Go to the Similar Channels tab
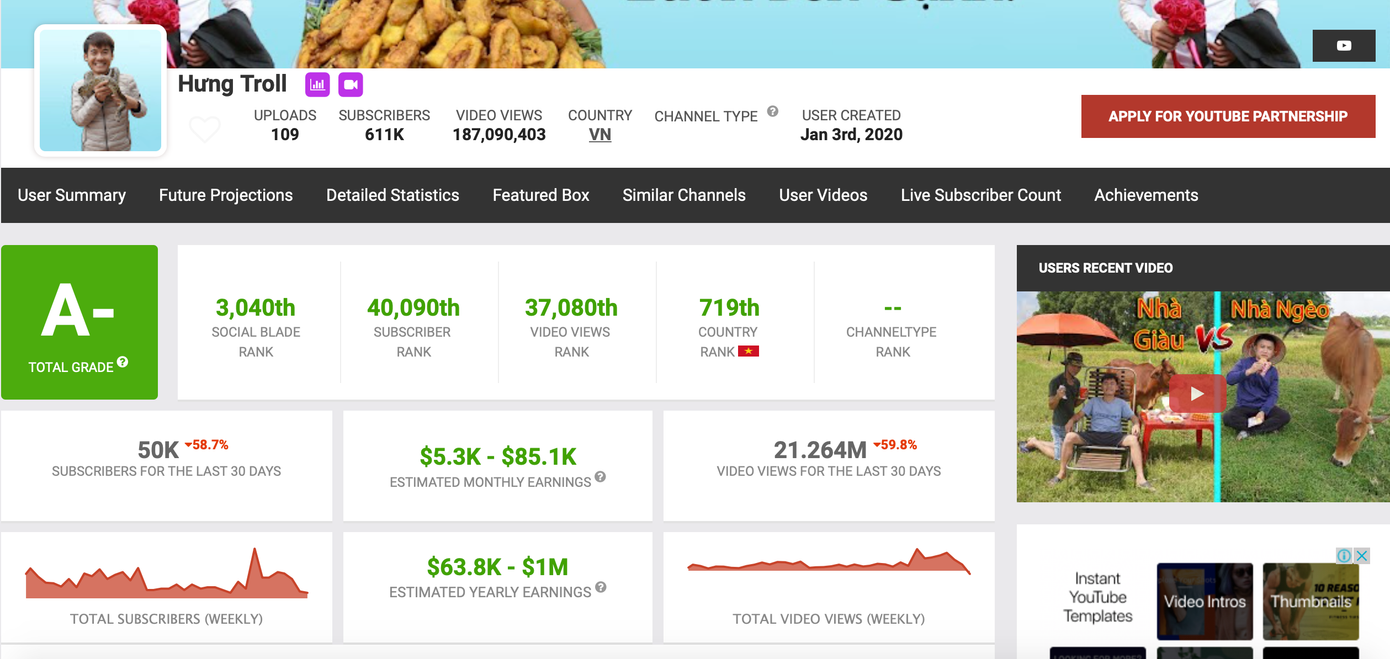The height and width of the screenshot is (659, 1390). point(684,195)
